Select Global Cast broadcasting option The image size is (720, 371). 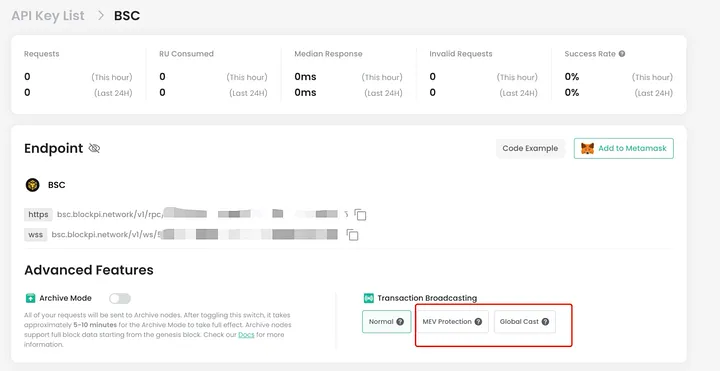tap(525, 322)
